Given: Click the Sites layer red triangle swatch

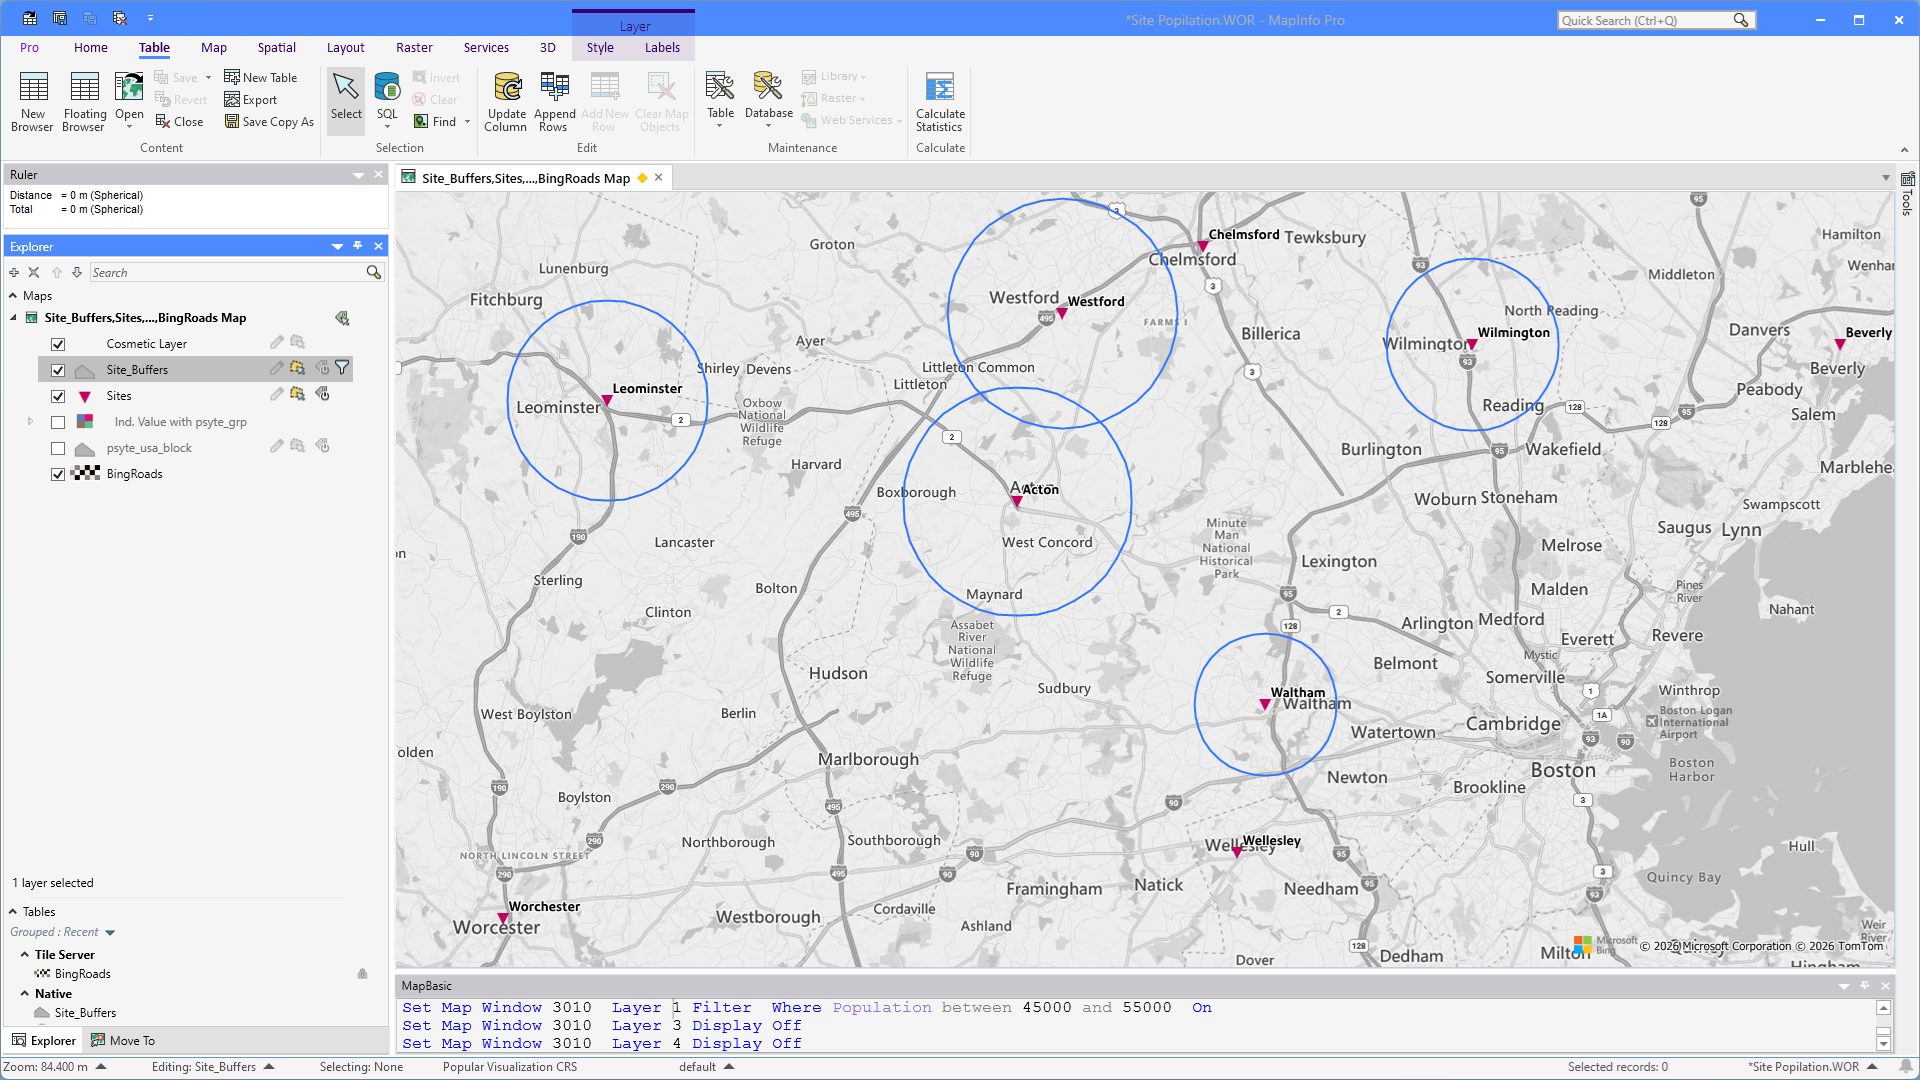Looking at the screenshot, I should pos(85,396).
